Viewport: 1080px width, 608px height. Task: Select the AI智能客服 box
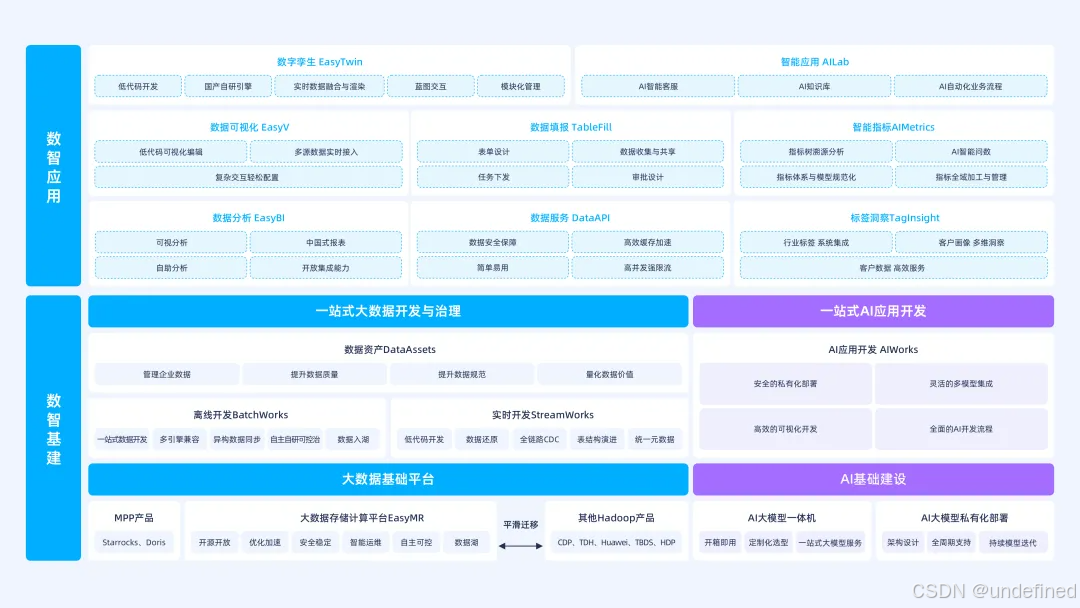(658, 87)
